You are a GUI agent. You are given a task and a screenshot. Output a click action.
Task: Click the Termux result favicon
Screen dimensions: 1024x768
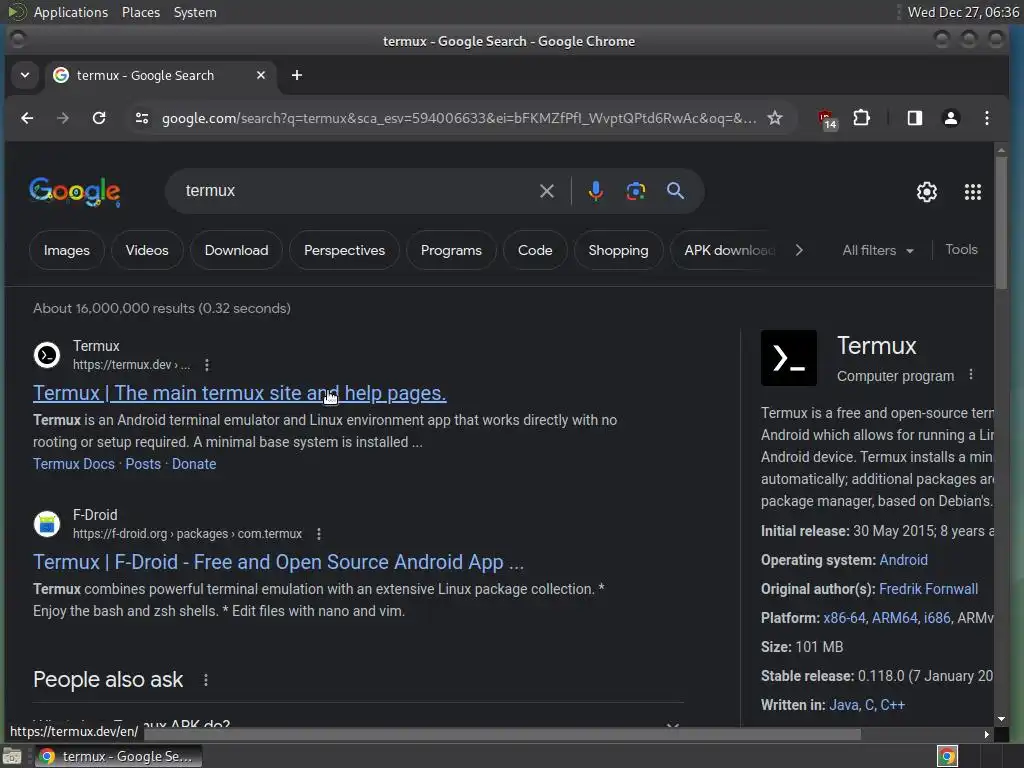(47, 355)
